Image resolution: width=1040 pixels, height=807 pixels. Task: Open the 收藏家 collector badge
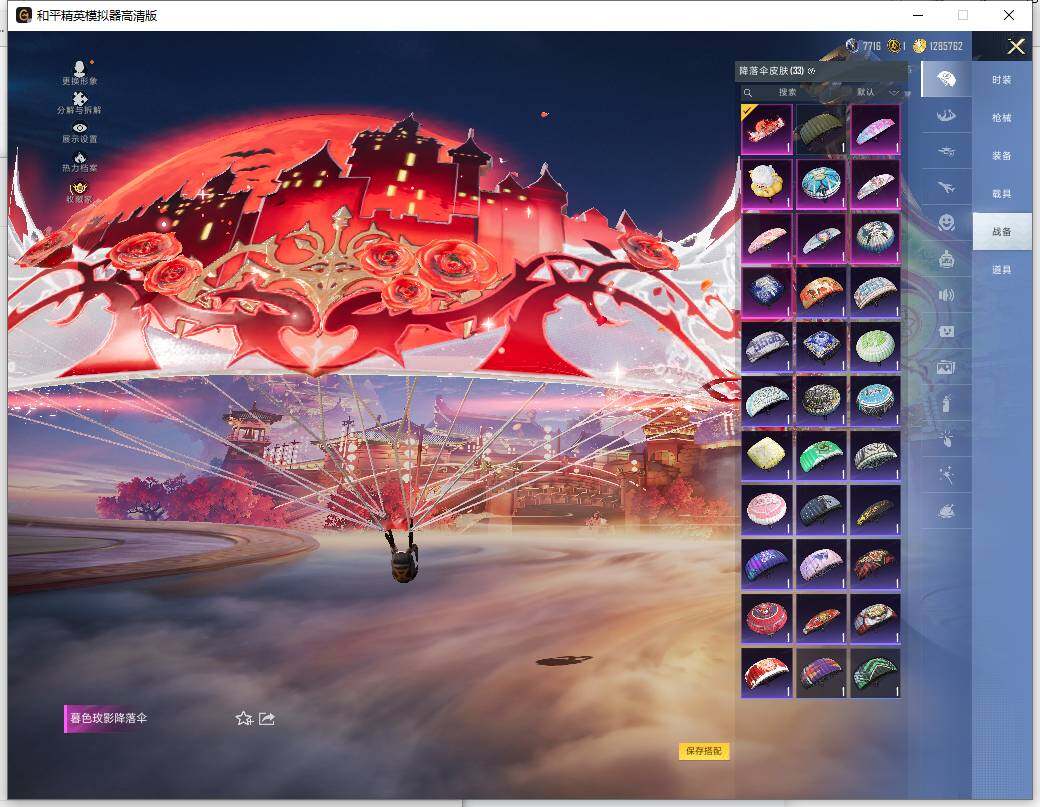(80, 189)
